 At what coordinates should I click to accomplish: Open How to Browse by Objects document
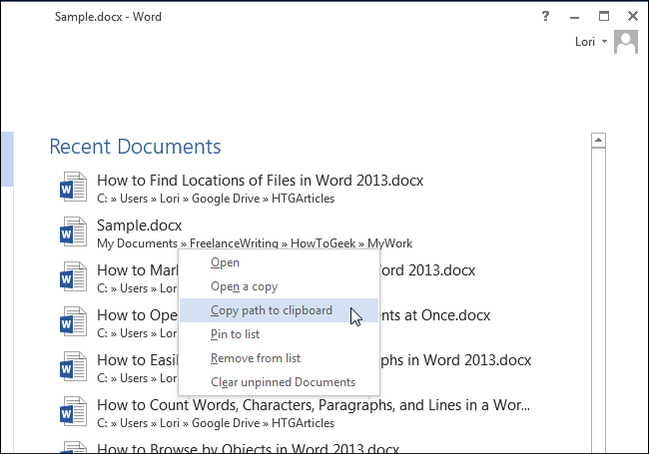248,448
